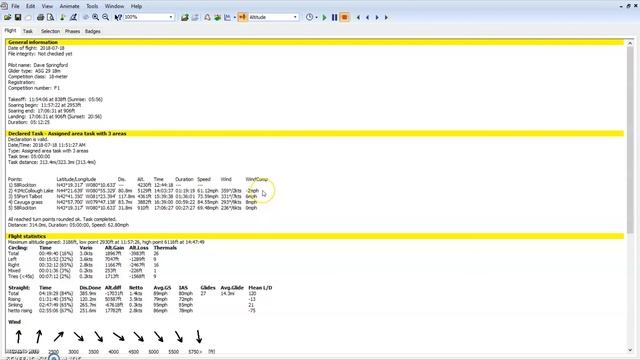
Task: Click the clock time icon
Action: pyautogui.click(x=309, y=17)
